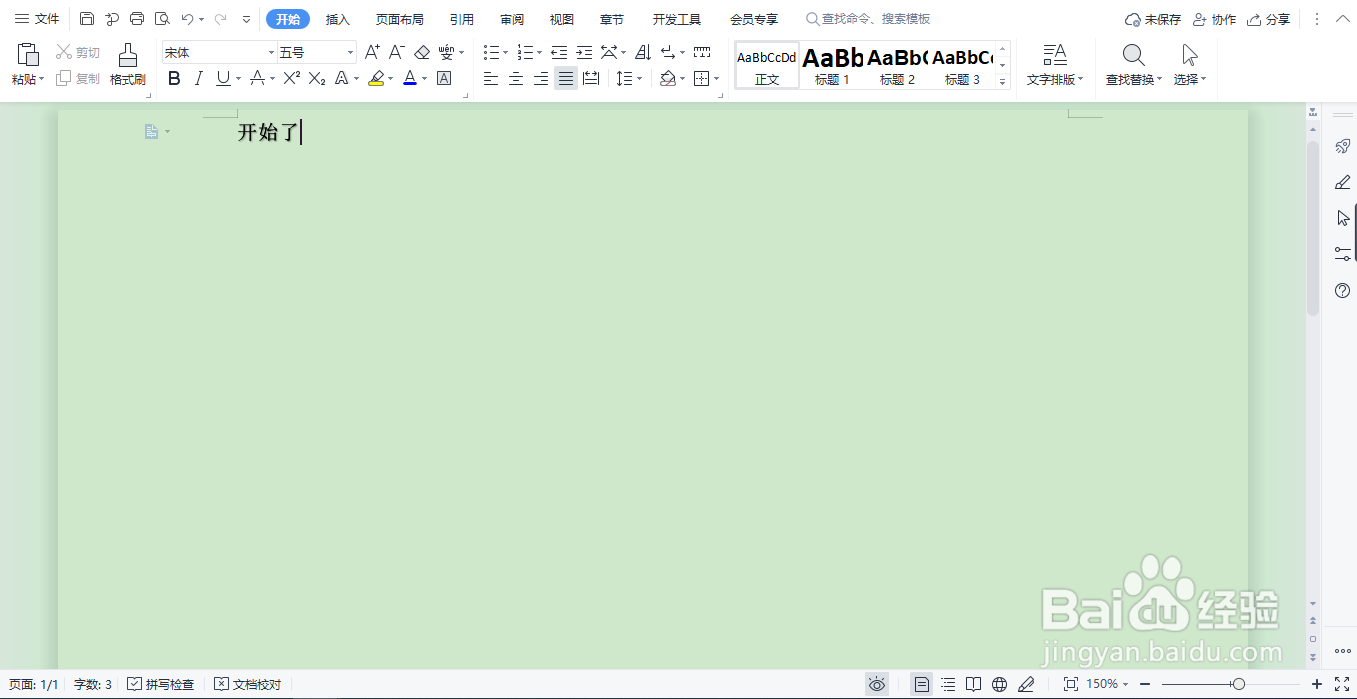1357x699 pixels.
Task: Switch to the 页面布局 tab
Action: 400,19
